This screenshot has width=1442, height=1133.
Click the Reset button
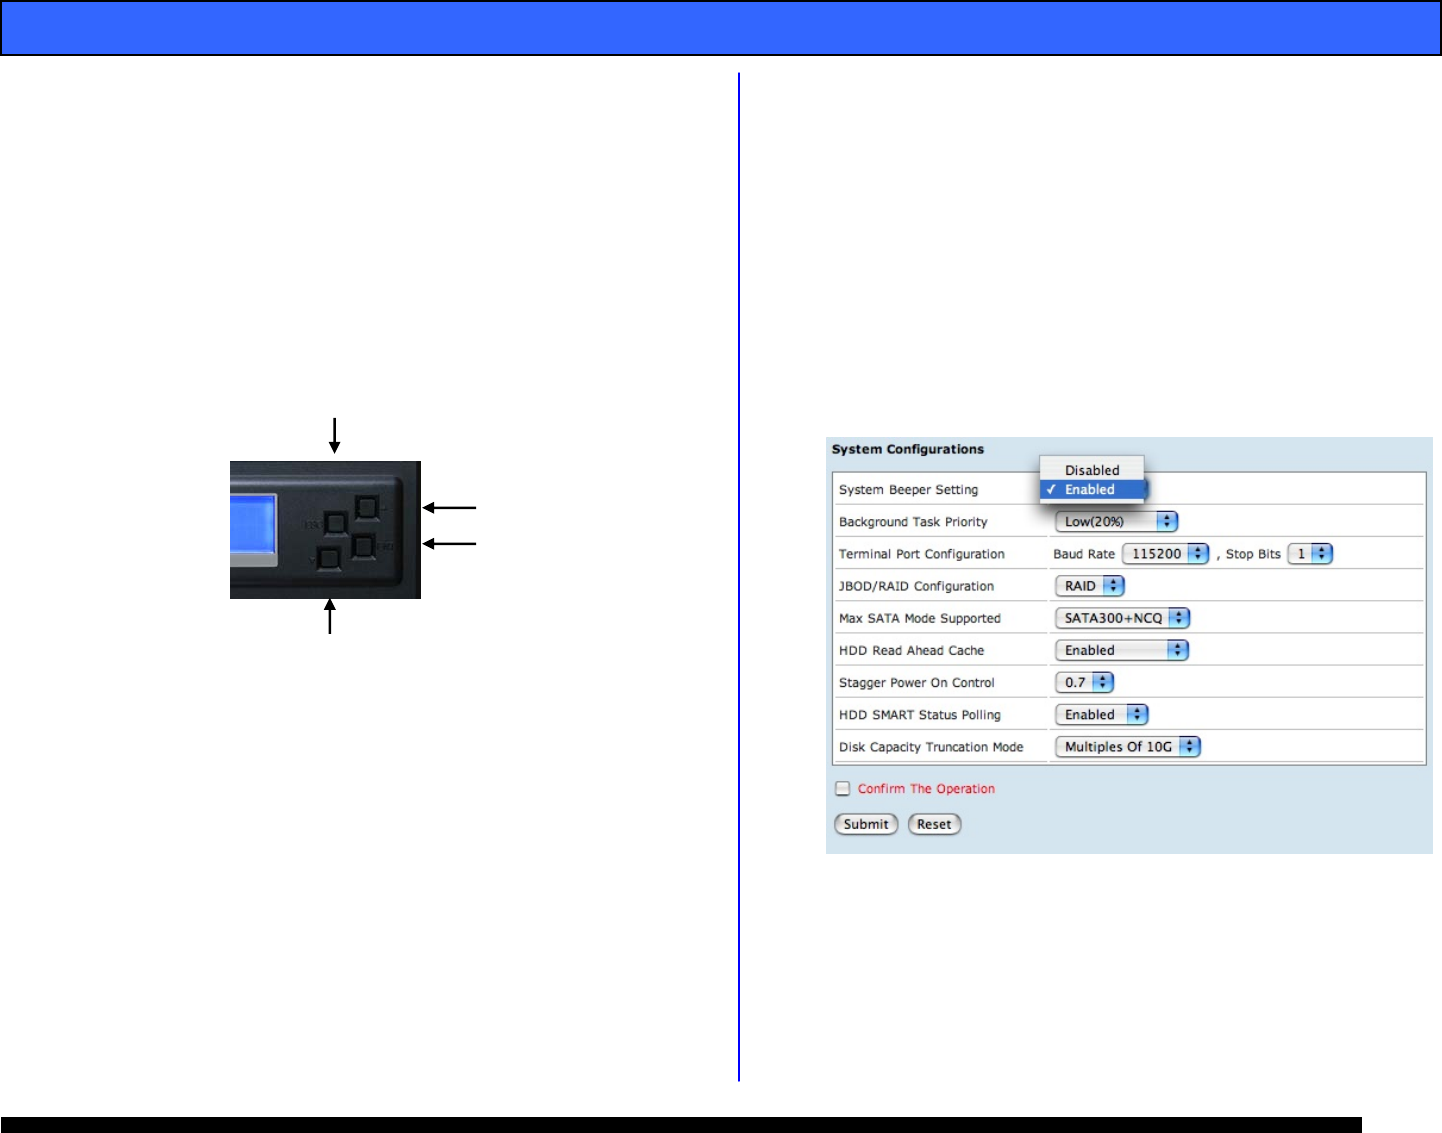934,824
